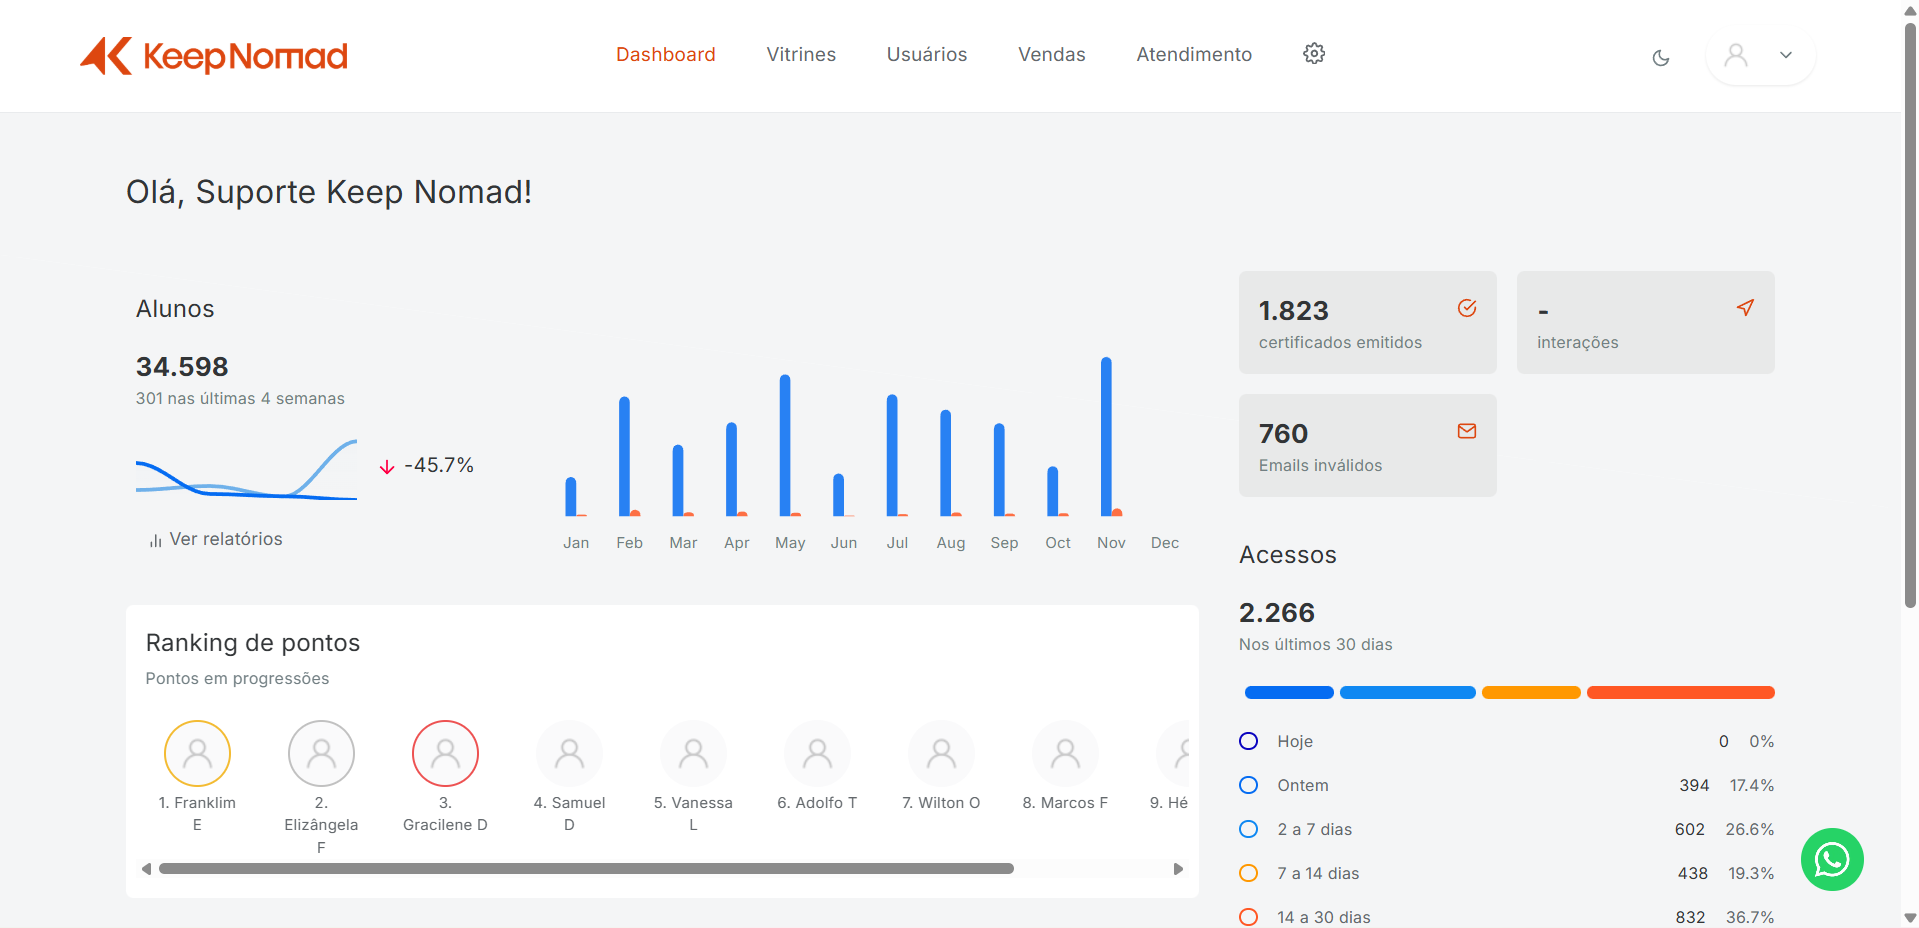
Task: Open the user account avatar menu
Action: [1737, 55]
